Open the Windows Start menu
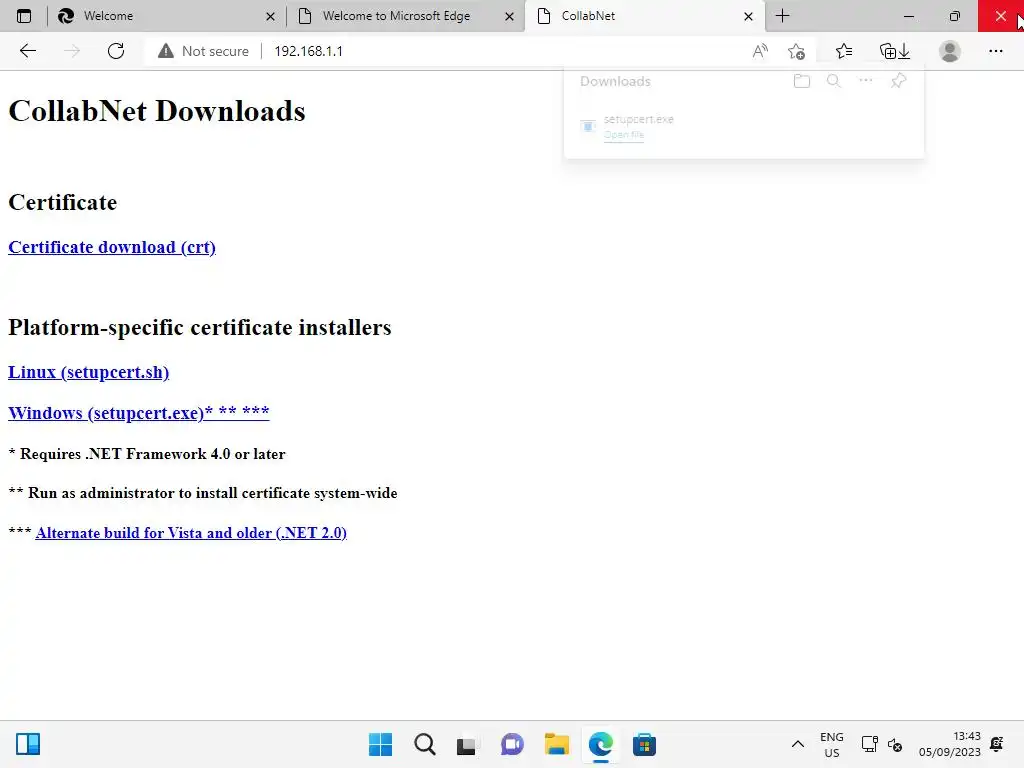The height and width of the screenshot is (768, 1024). point(380,744)
